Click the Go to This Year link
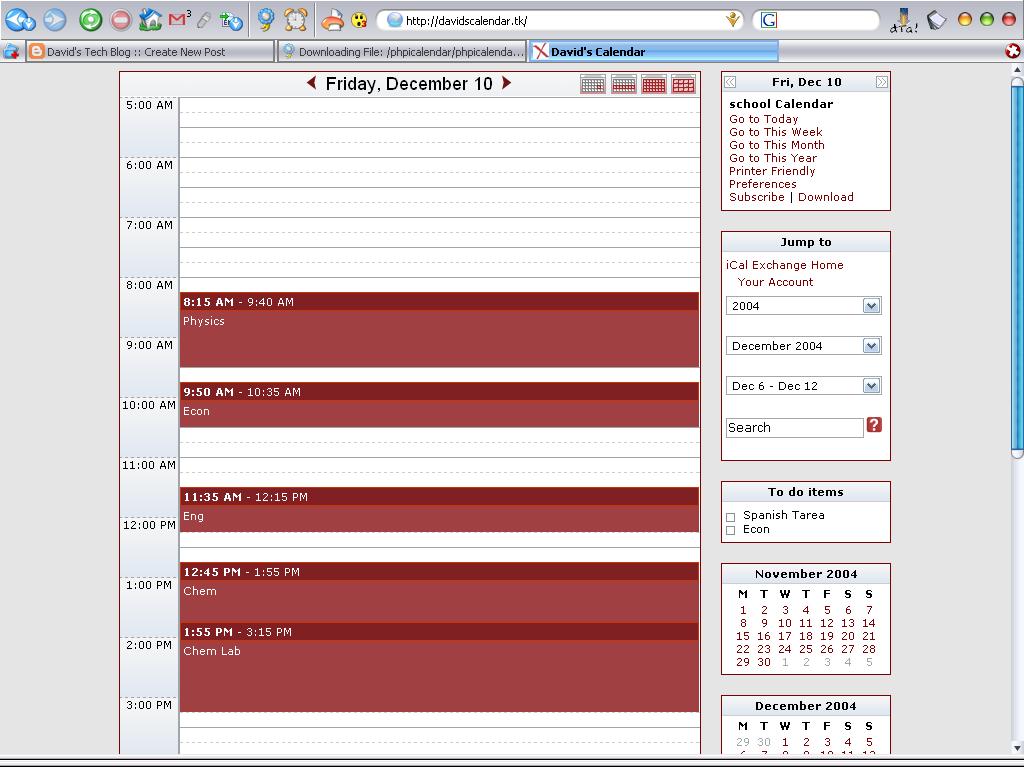The height and width of the screenshot is (768, 1024). tap(773, 158)
